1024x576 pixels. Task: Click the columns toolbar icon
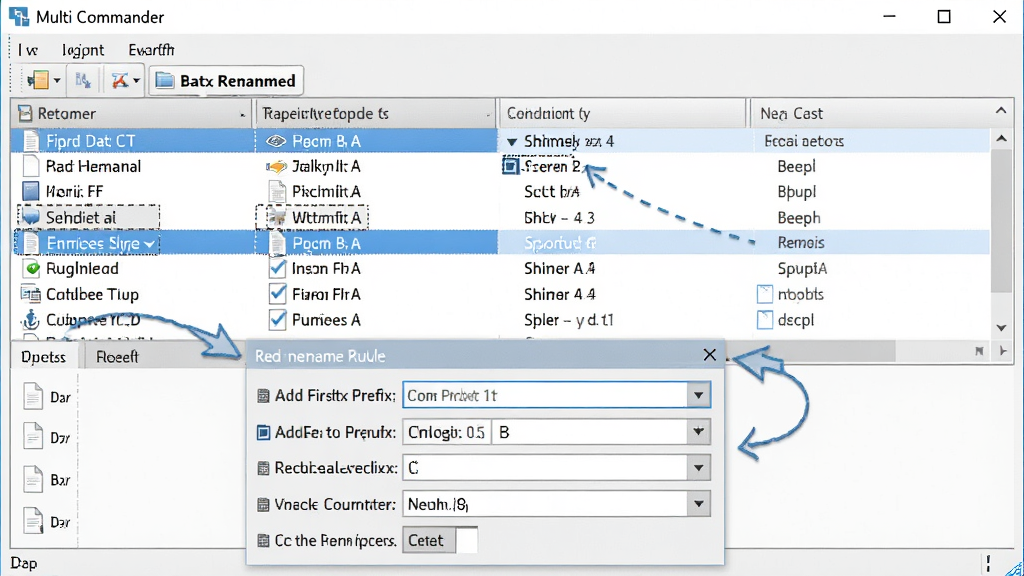[x=83, y=80]
